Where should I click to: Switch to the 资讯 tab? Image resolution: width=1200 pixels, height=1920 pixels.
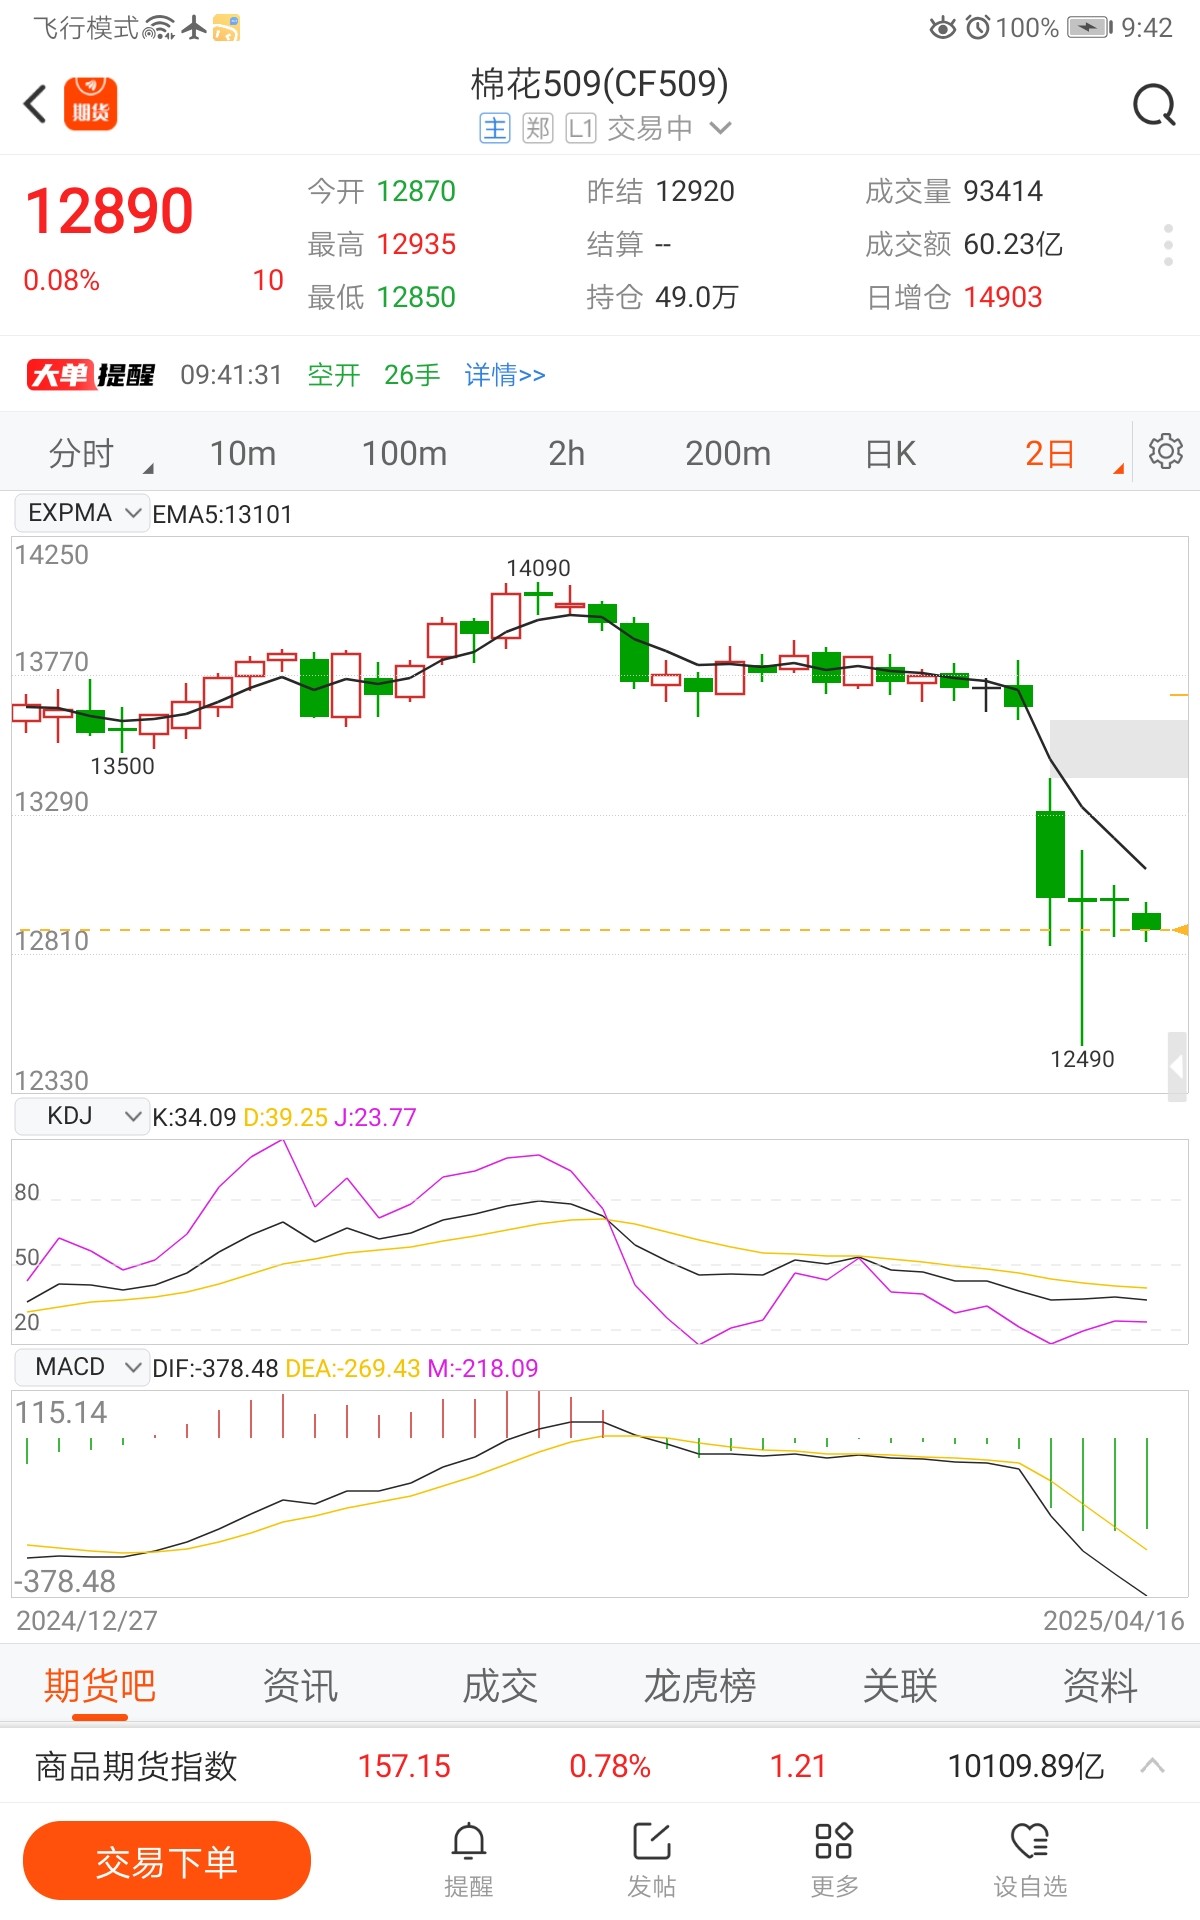pyautogui.click(x=300, y=1686)
